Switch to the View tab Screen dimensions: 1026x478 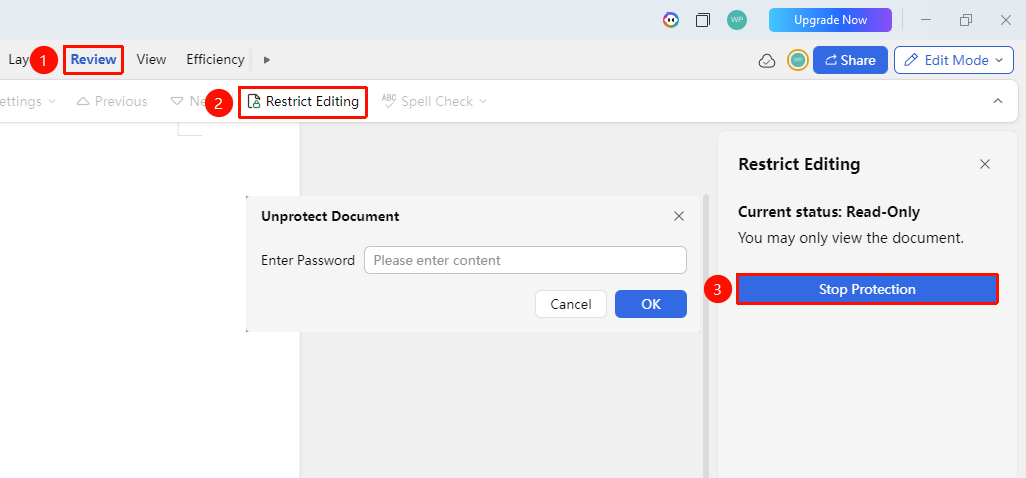(151, 60)
